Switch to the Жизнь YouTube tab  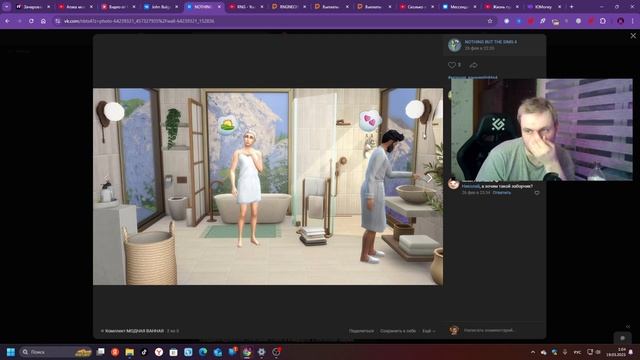(502, 7)
